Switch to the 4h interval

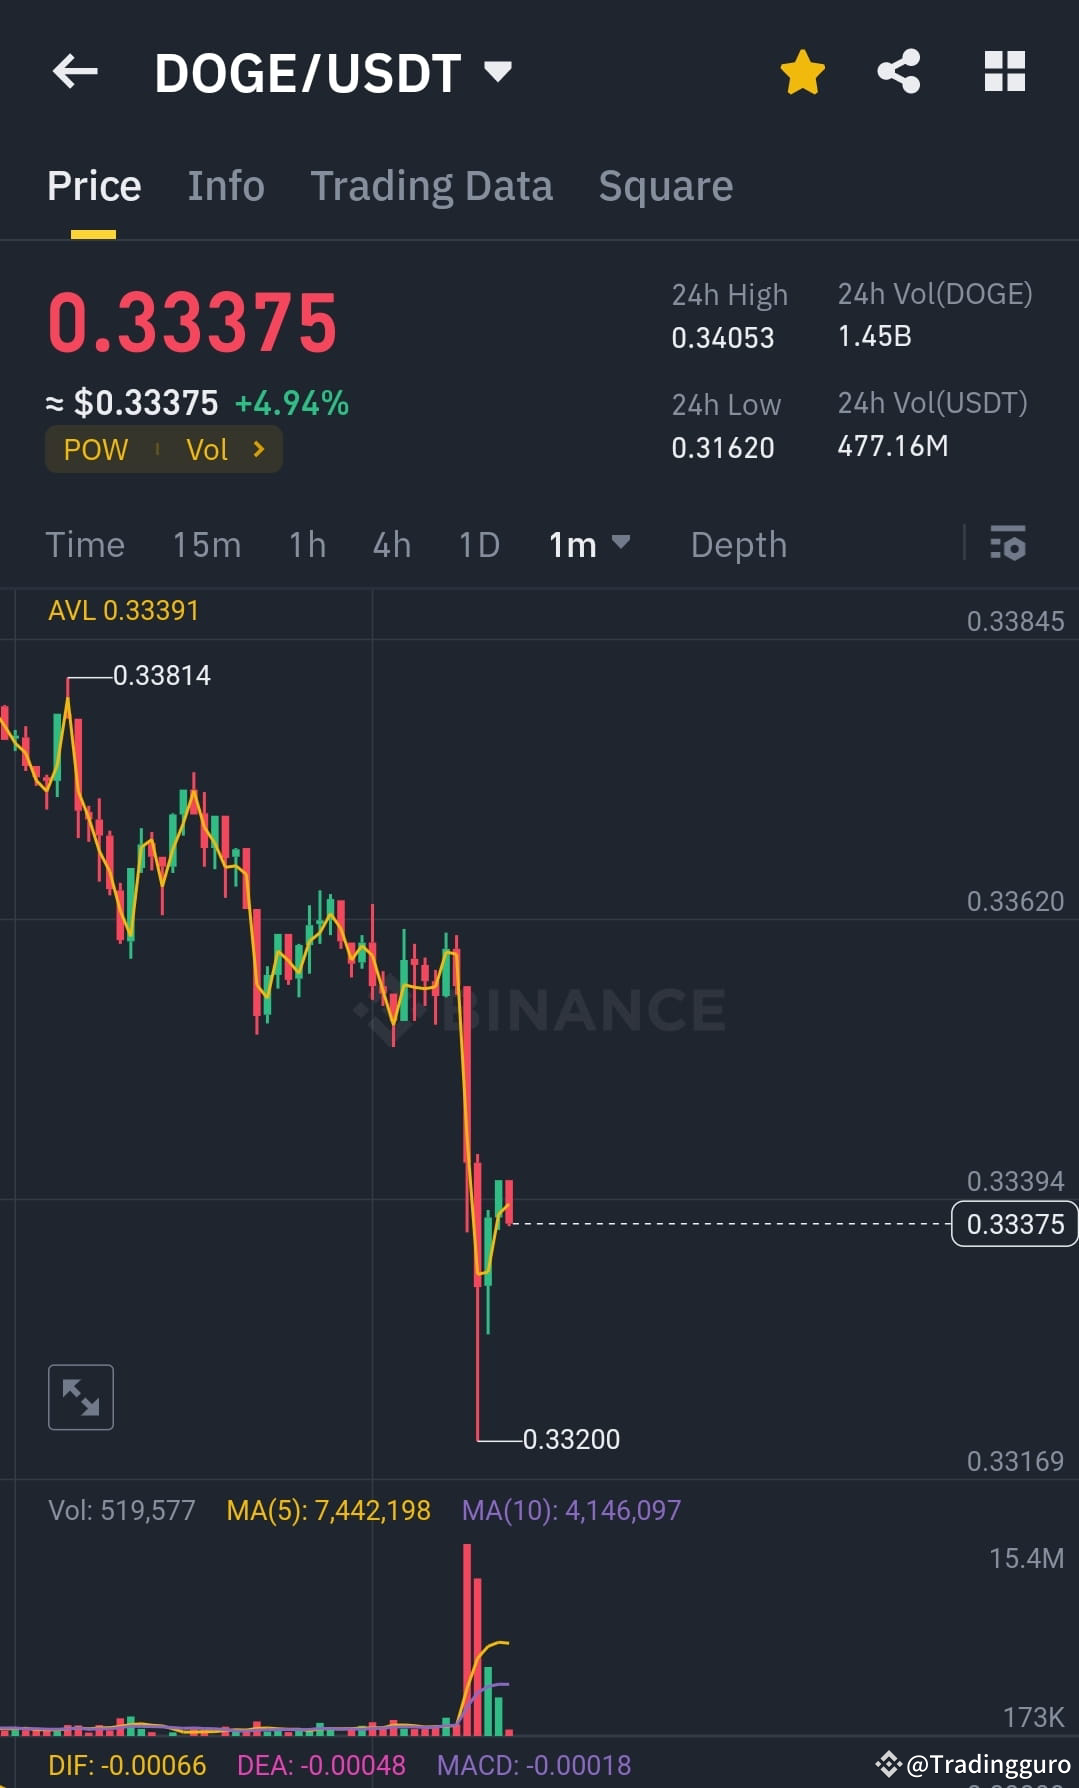point(391,545)
